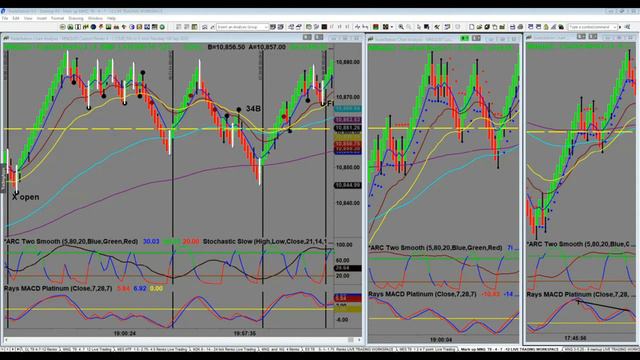Click the 10,840.00 price axis label

(347, 203)
